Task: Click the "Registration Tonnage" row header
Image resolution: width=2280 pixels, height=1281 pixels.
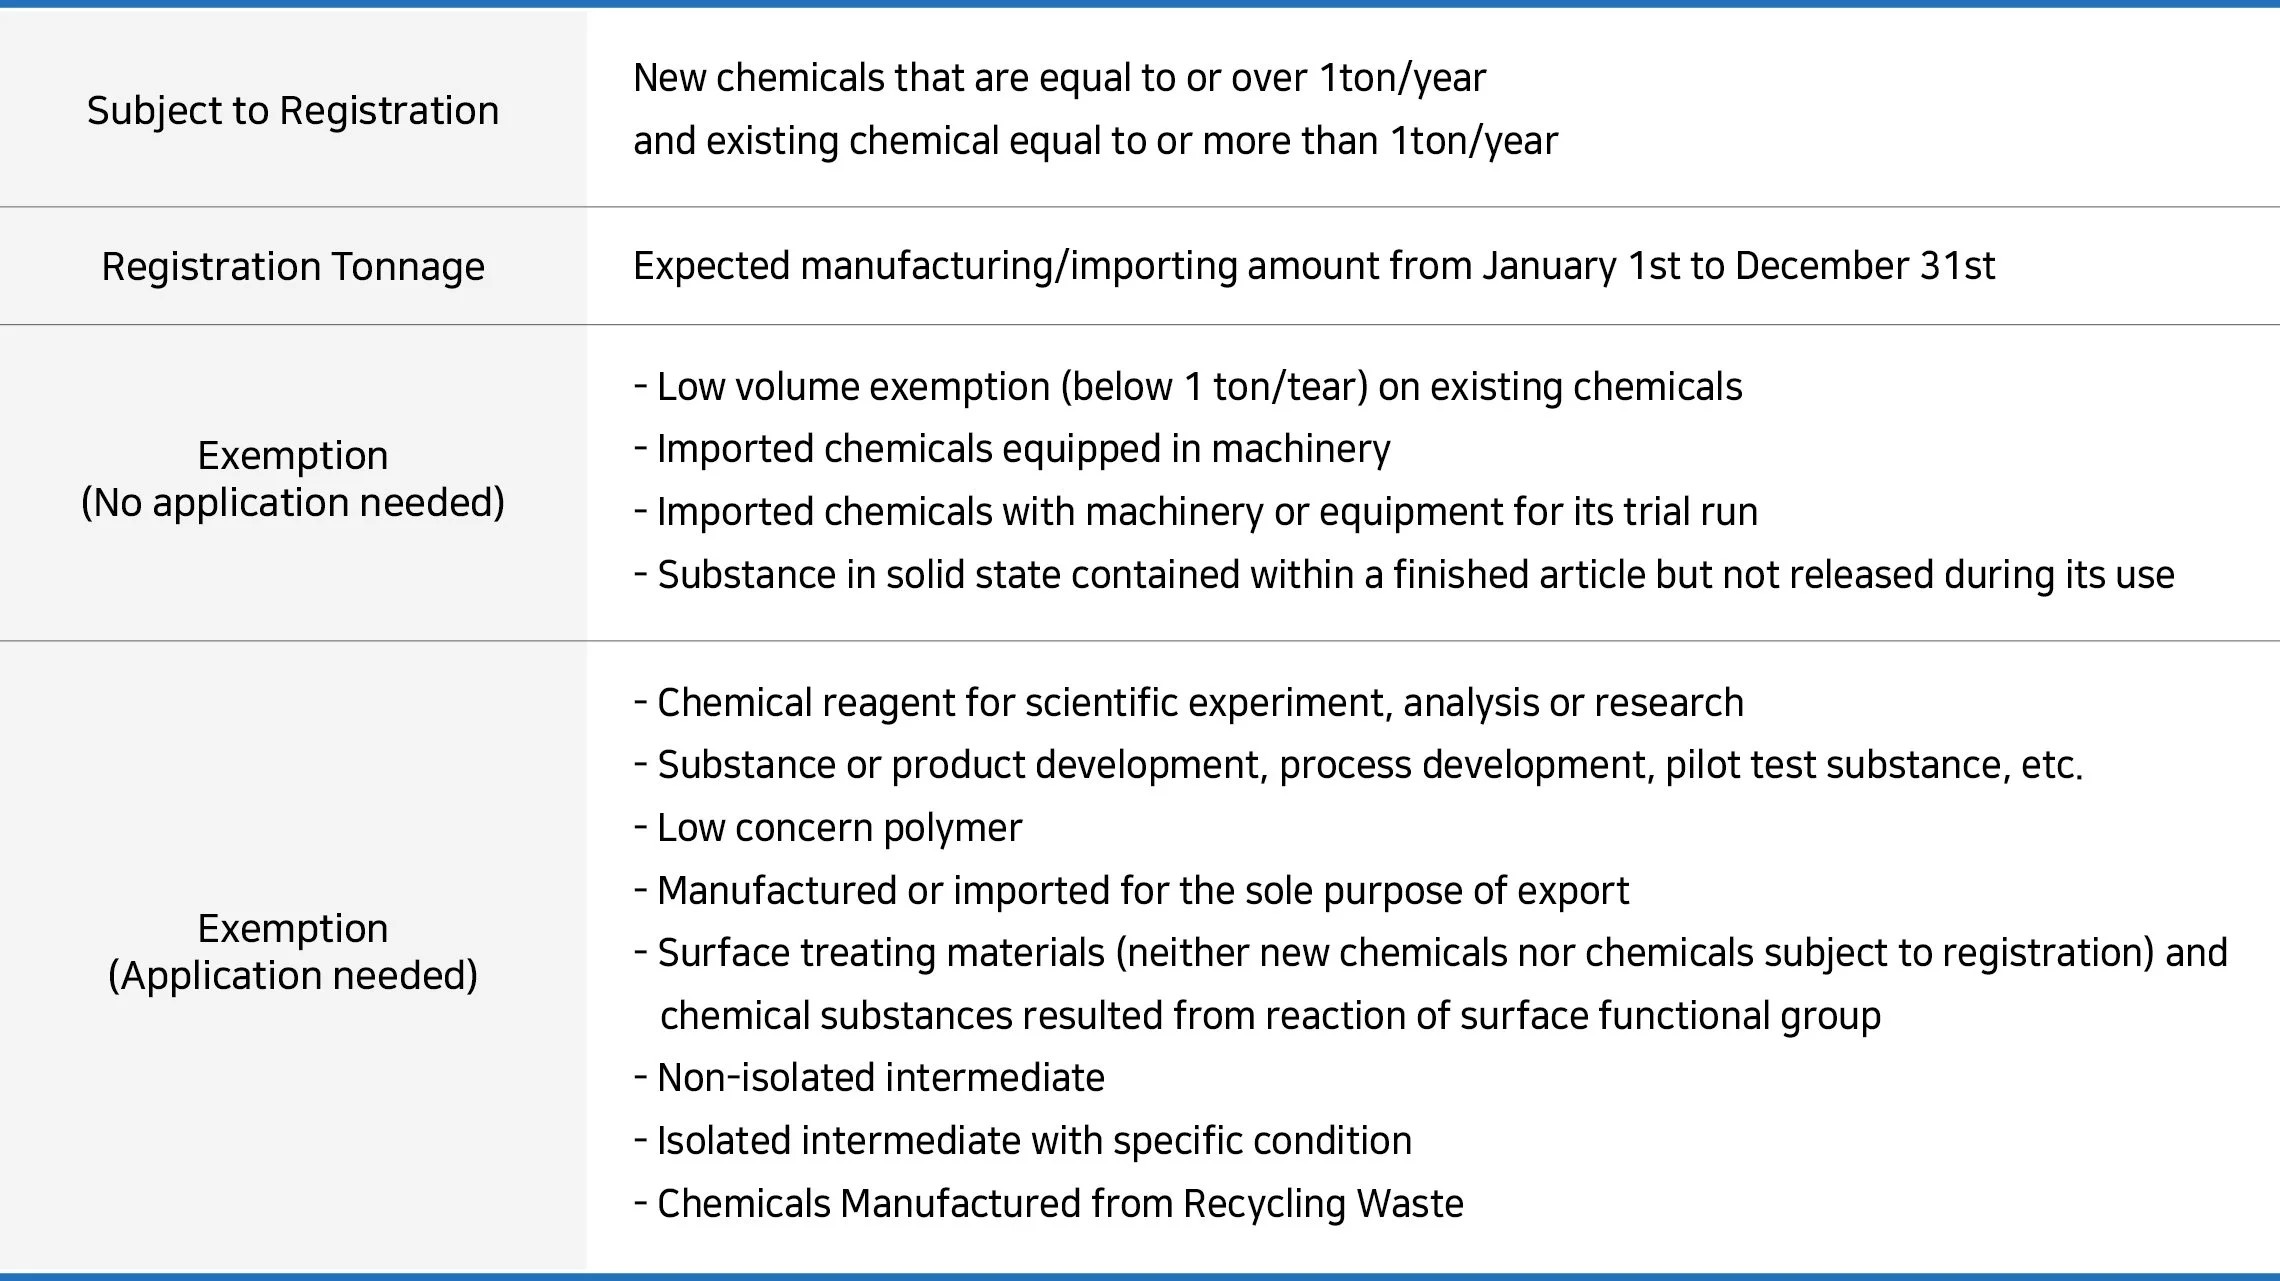Action: [293, 266]
